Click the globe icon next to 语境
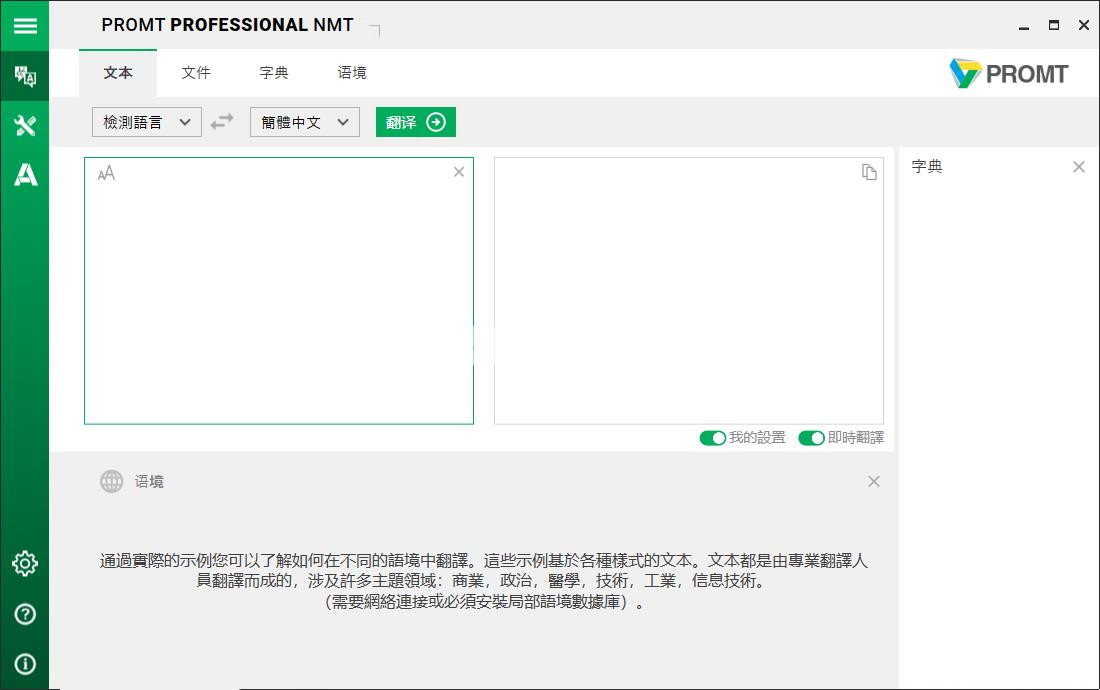The width and height of the screenshot is (1100, 690). [112, 481]
